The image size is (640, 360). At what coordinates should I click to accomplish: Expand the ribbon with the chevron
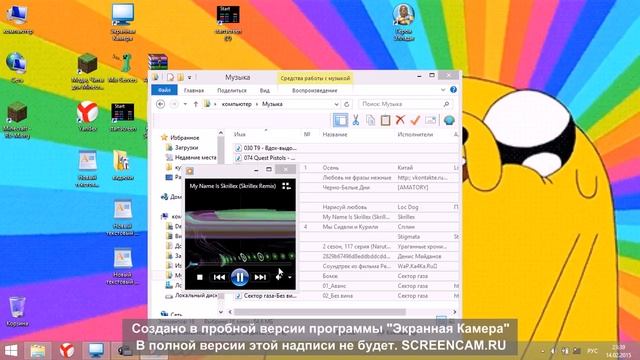pyautogui.click(x=443, y=90)
